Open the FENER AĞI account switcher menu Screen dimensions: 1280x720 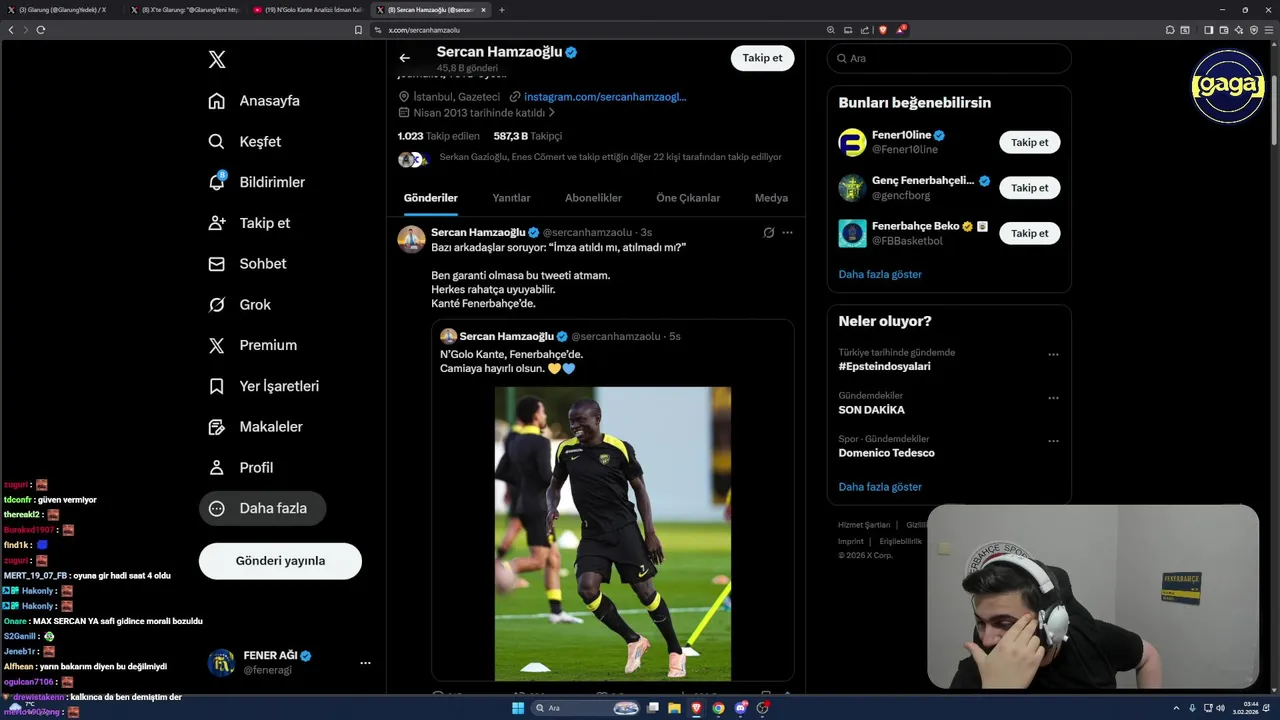coord(365,663)
